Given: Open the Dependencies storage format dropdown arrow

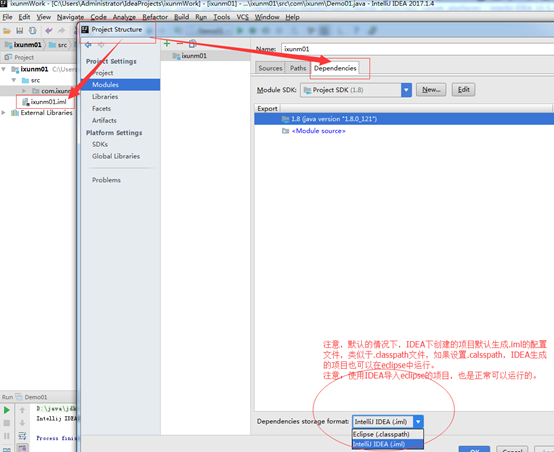Looking at the screenshot, I should coord(418,422).
